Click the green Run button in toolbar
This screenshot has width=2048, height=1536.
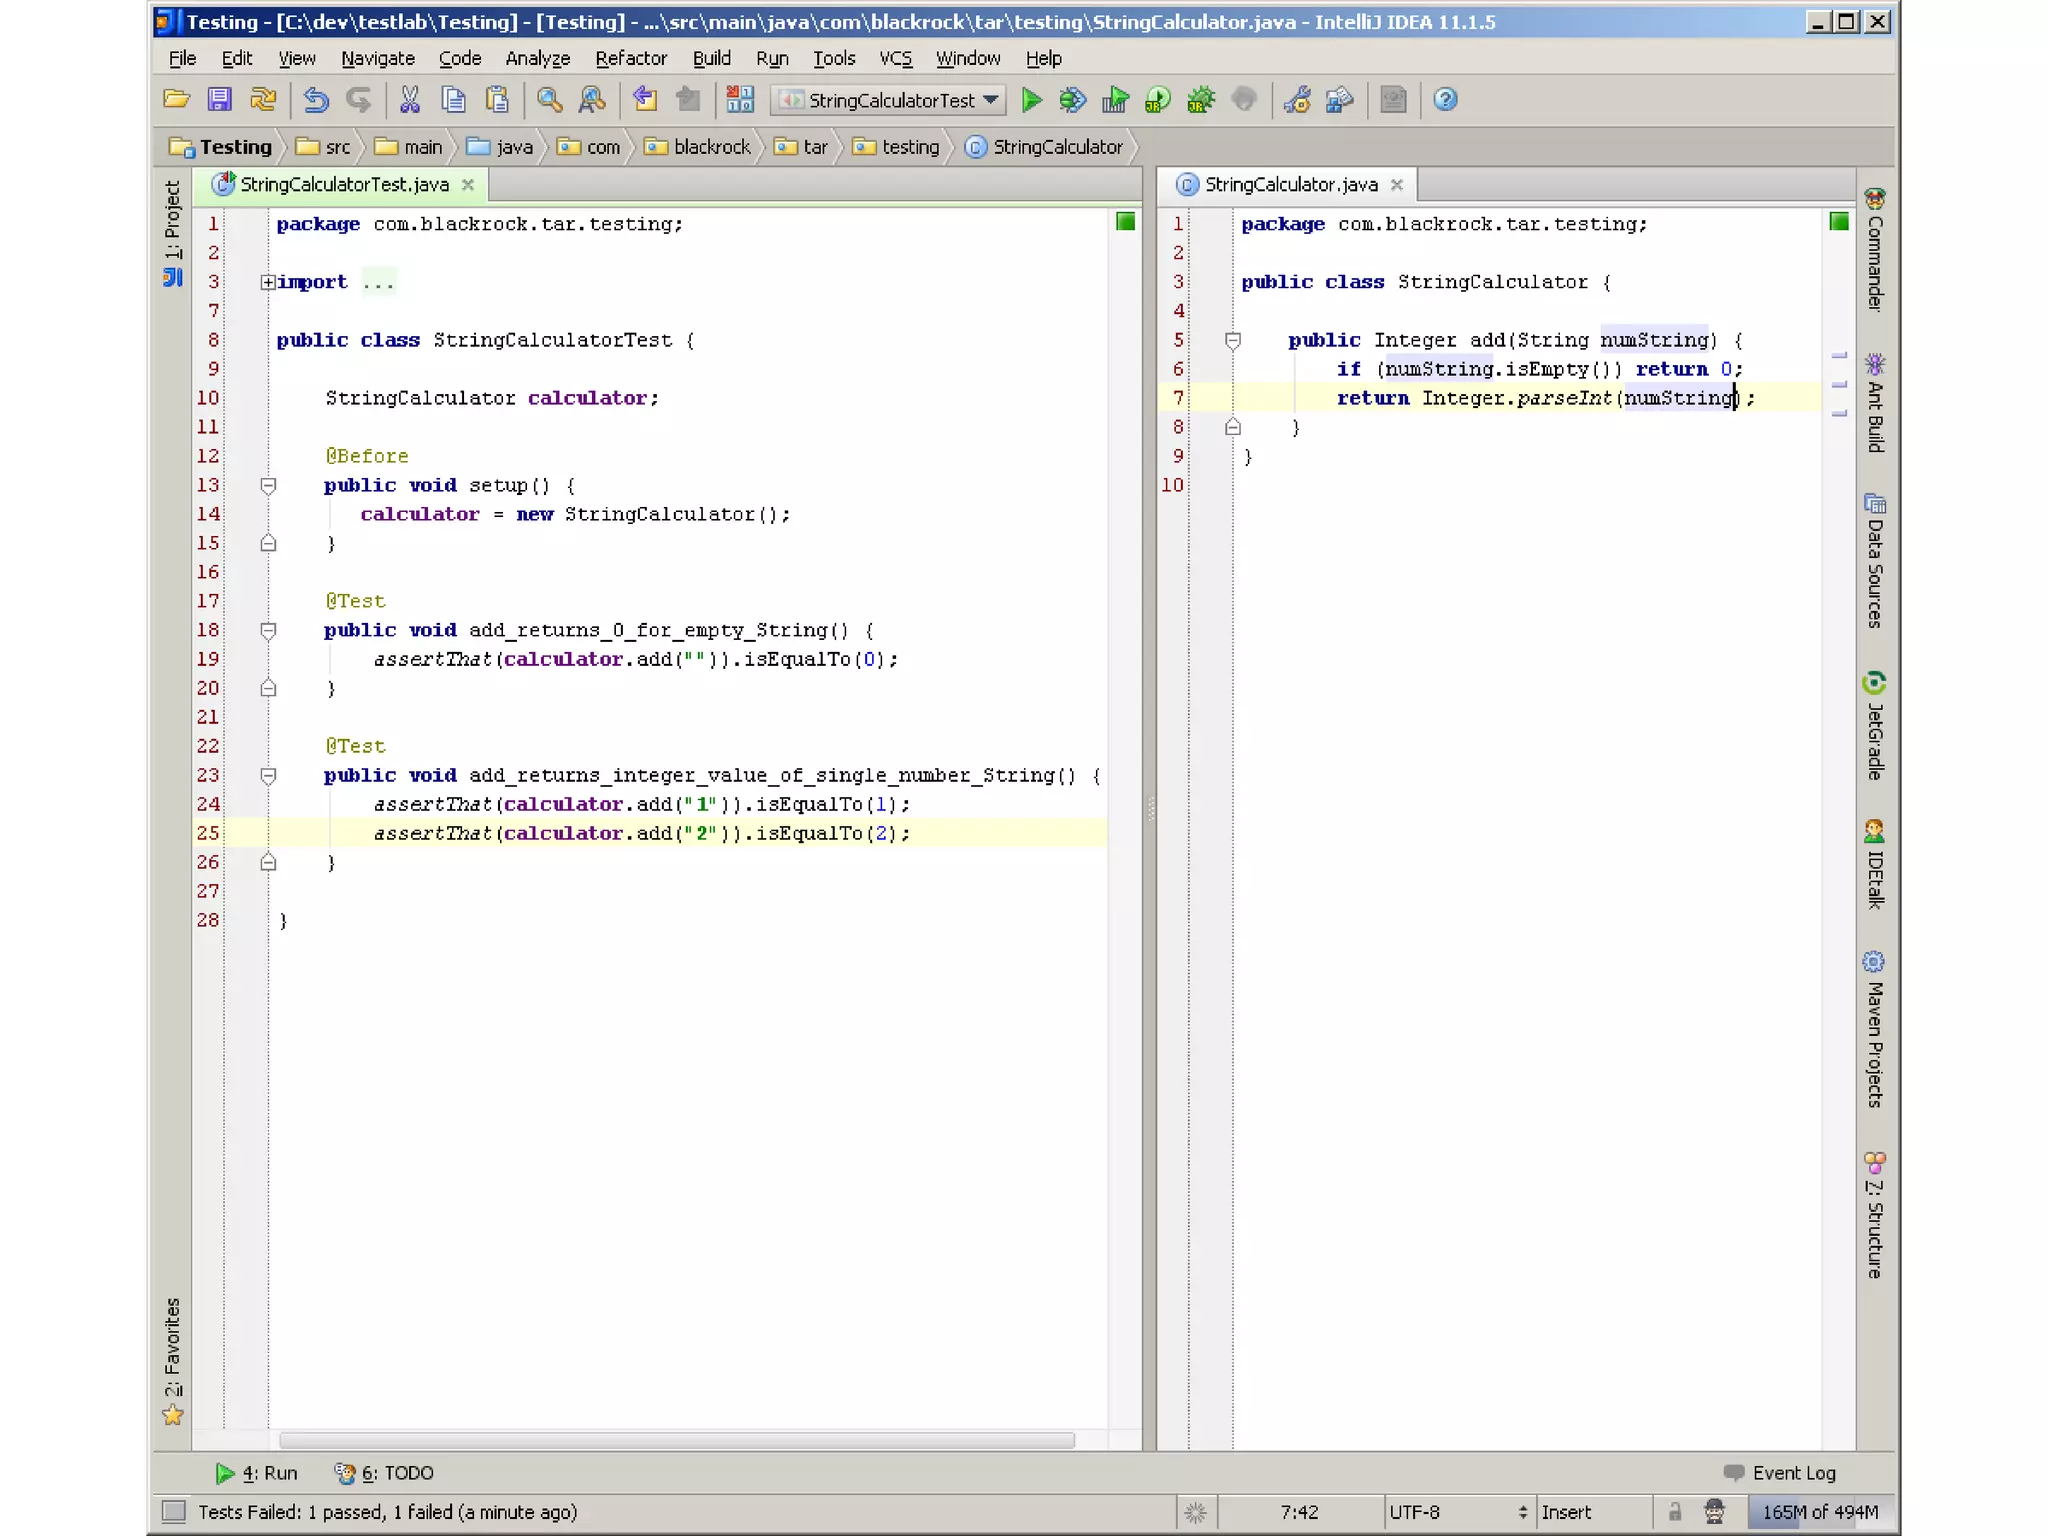point(1031,100)
